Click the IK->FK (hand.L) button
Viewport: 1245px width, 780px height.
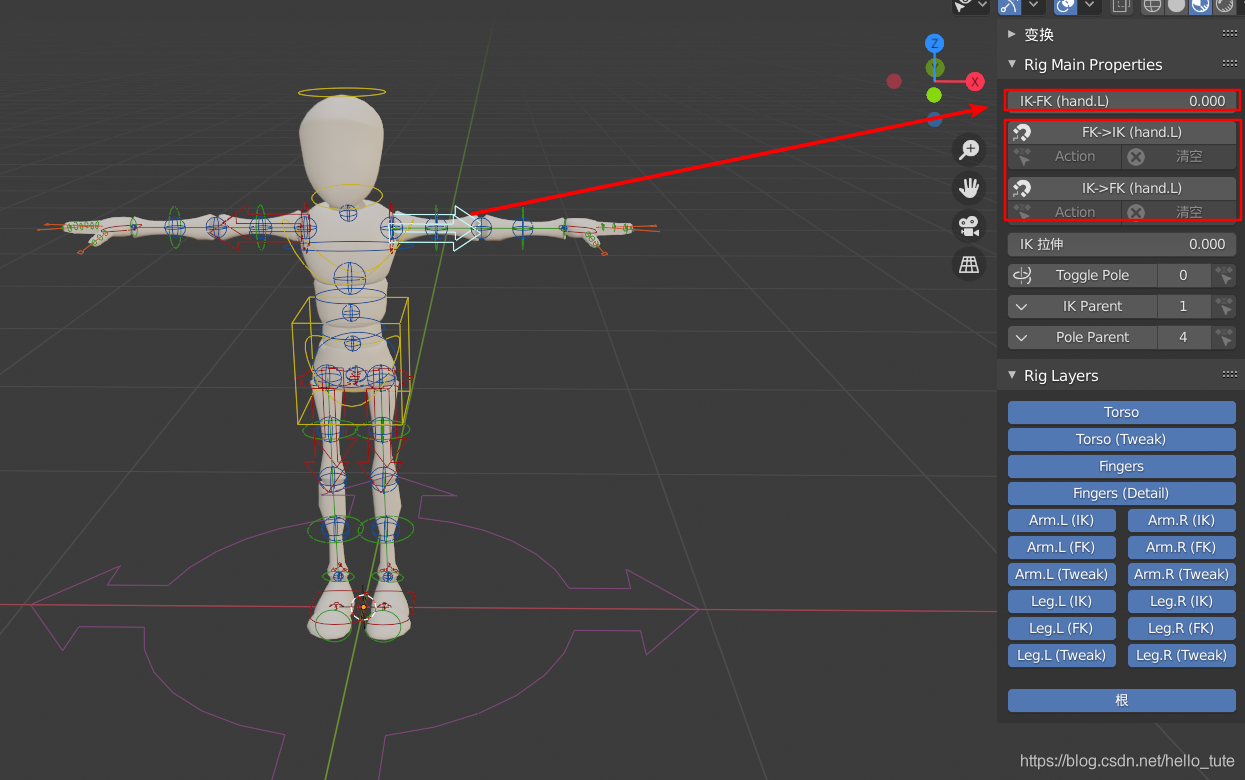(x=1122, y=188)
